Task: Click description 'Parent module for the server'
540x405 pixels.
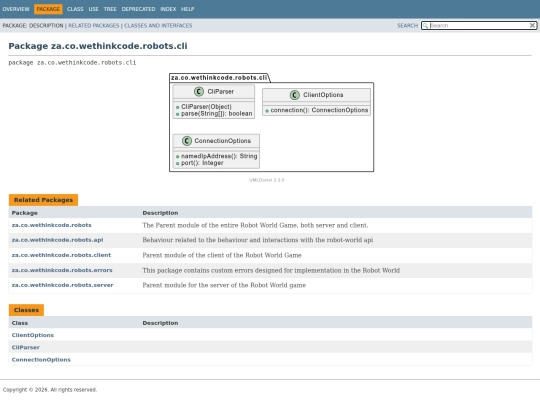Action: [x=224, y=285]
